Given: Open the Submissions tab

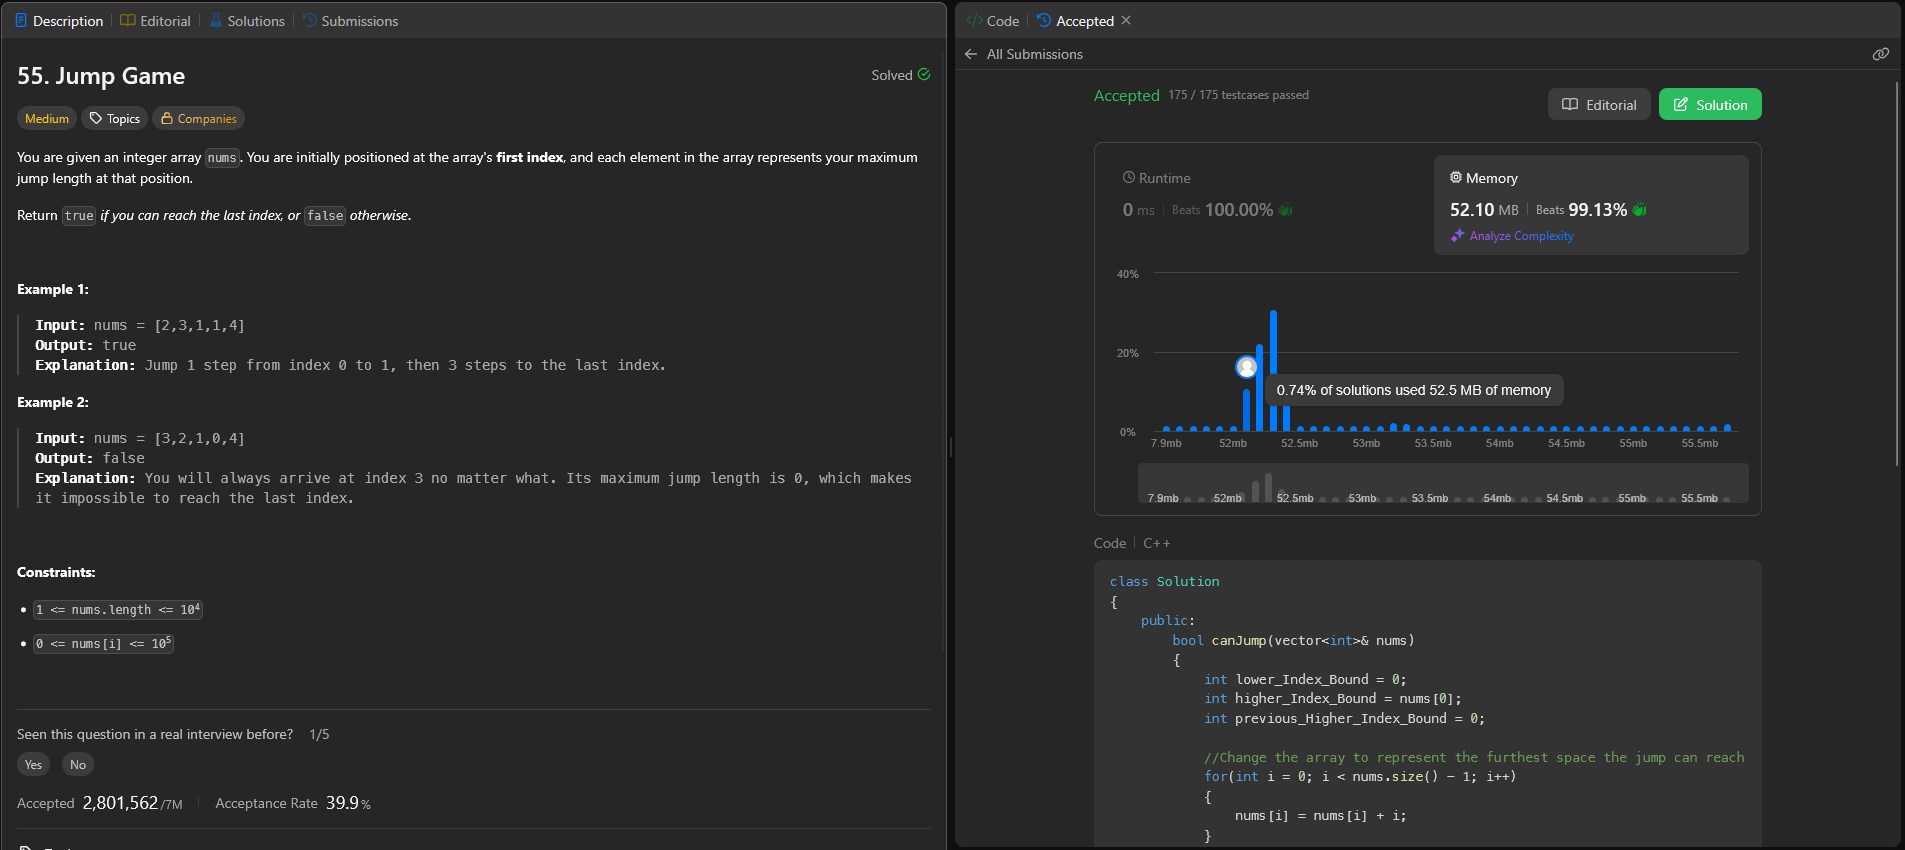Looking at the screenshot, I should pos(350,21).
